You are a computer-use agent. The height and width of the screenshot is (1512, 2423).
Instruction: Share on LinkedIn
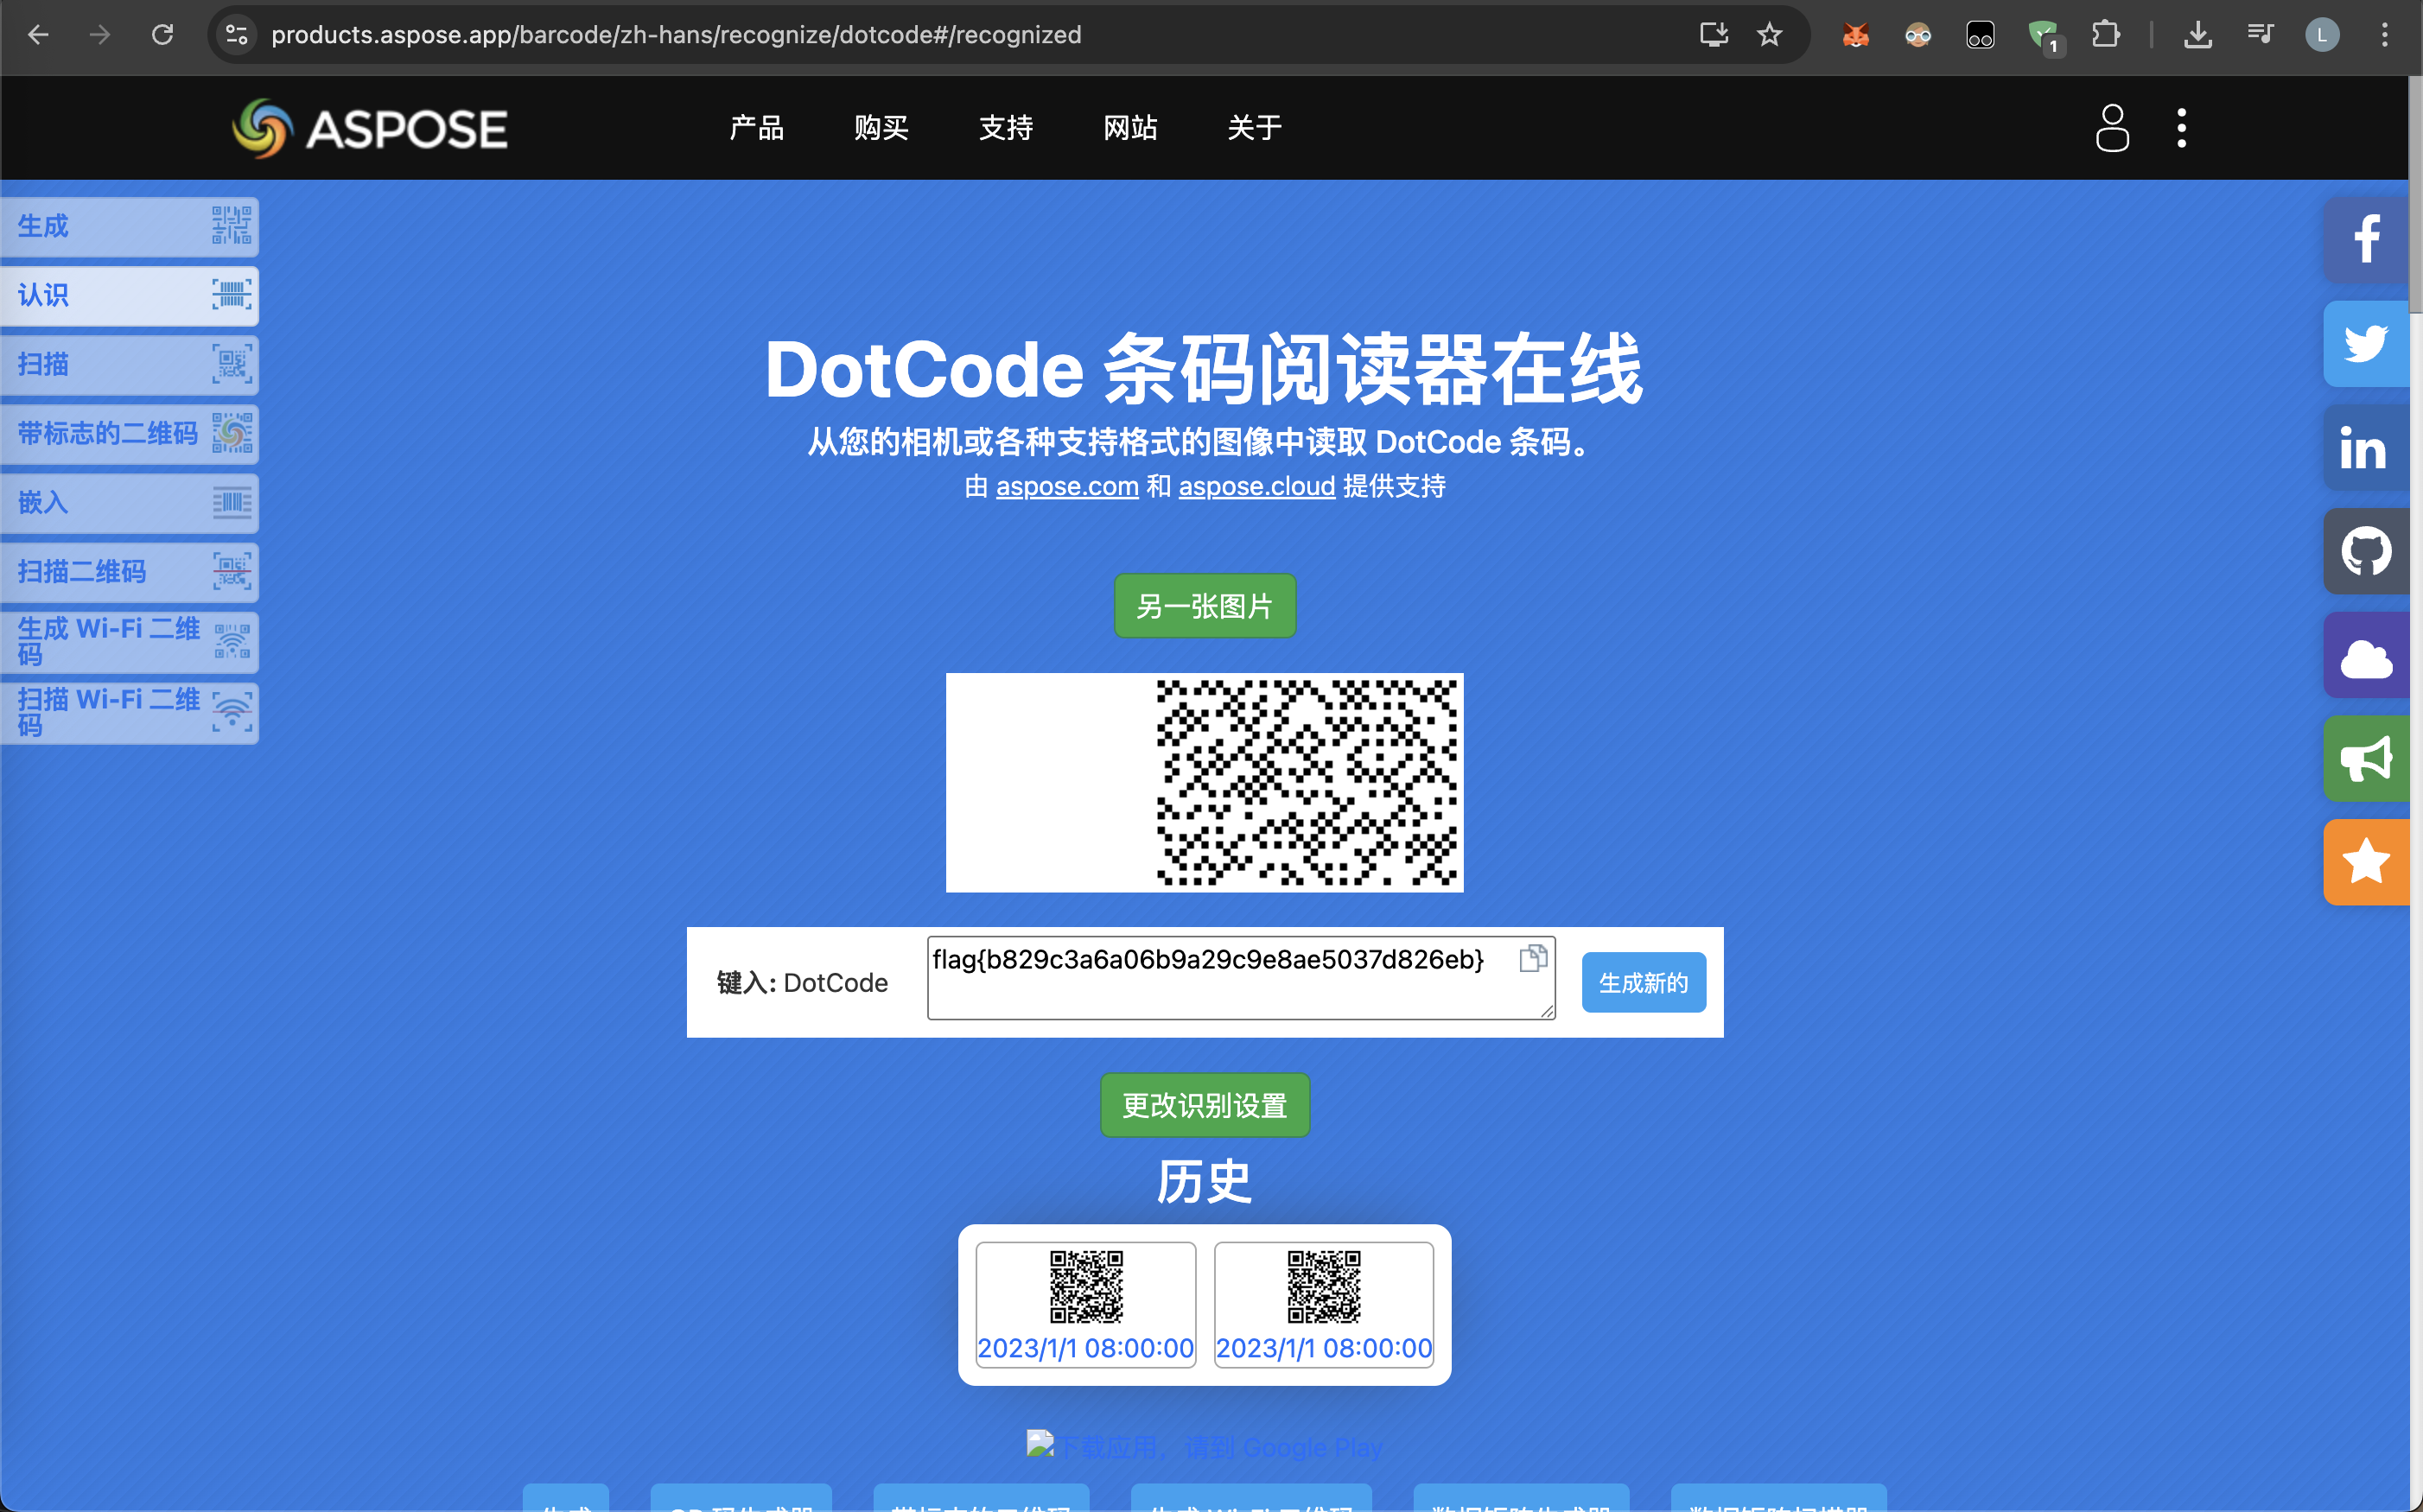(2365, 447)
